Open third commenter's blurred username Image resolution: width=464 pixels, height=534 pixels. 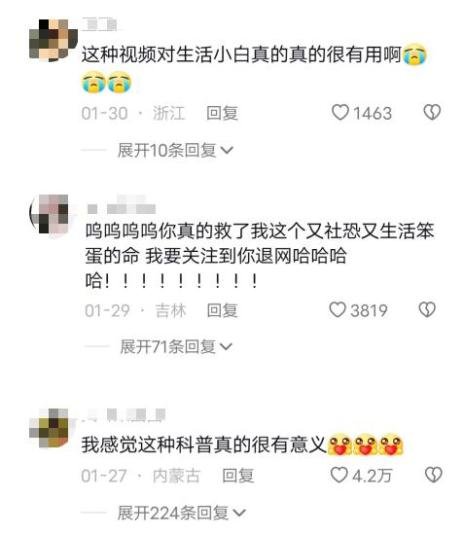click(x=124, y=415)
